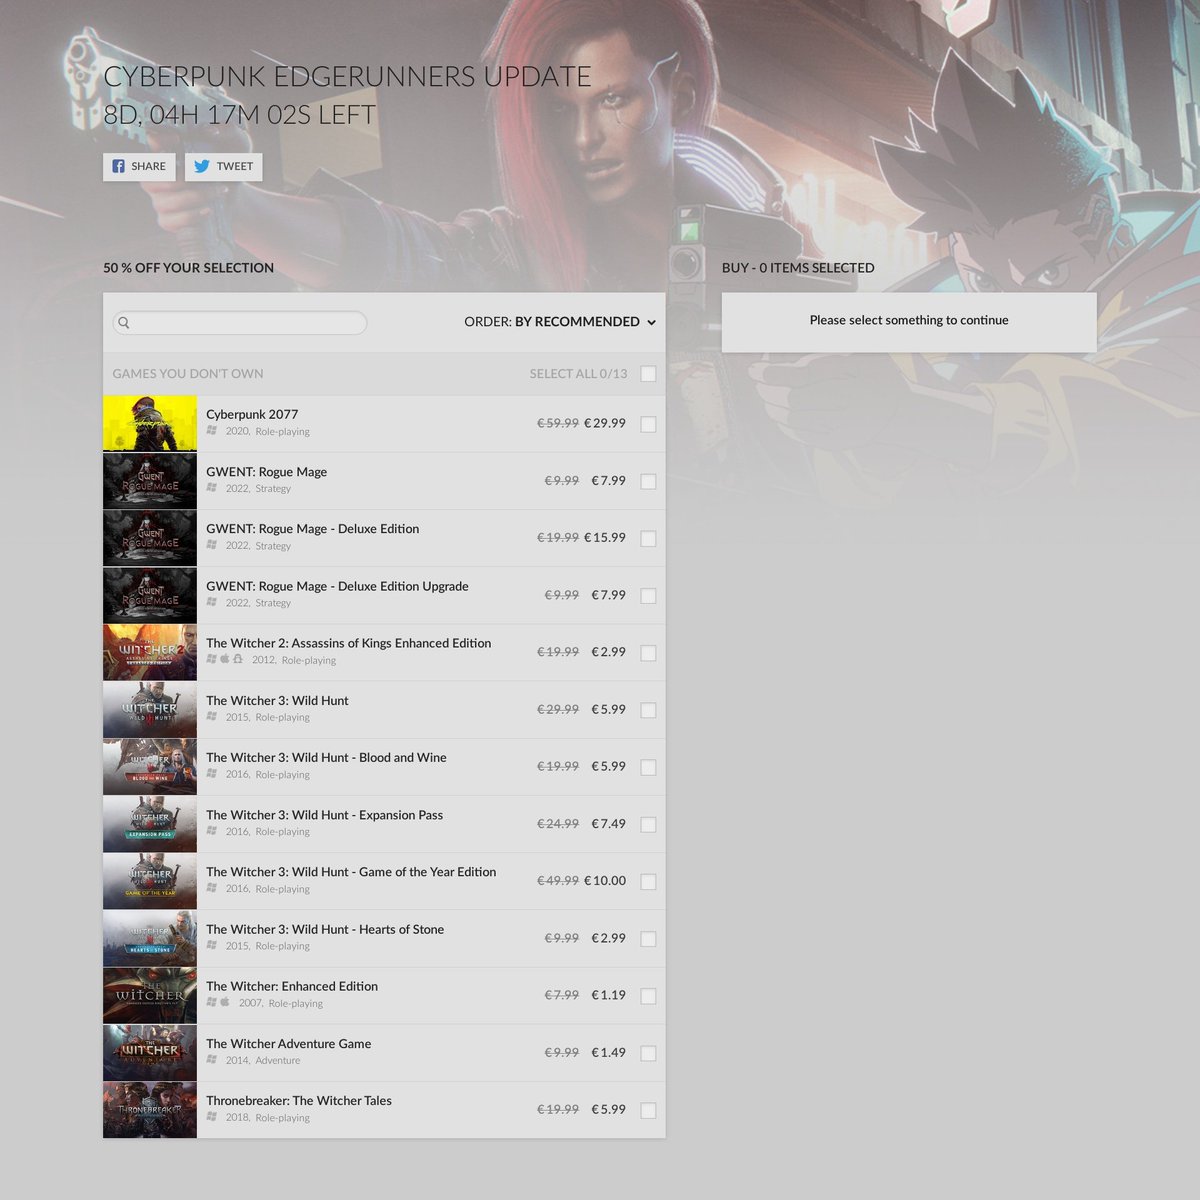Open the Hearts of Stone thumbnail
This screenshot has height=1200, width=1200.
[150, 938]
